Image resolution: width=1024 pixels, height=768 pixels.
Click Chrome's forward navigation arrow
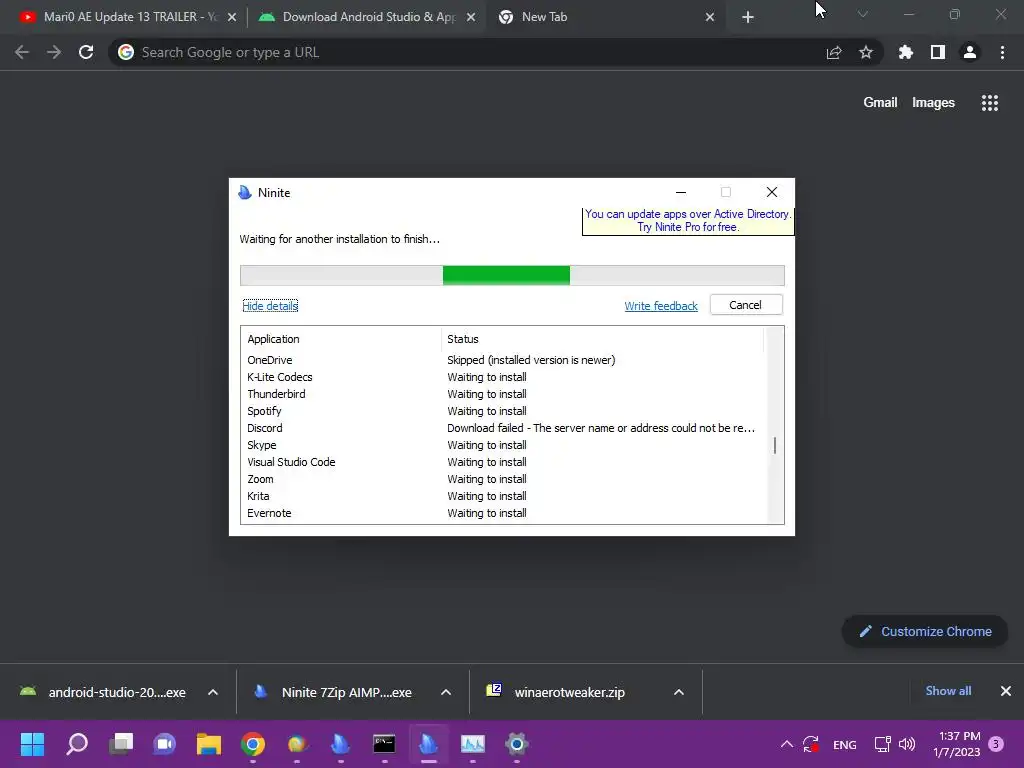54,52
